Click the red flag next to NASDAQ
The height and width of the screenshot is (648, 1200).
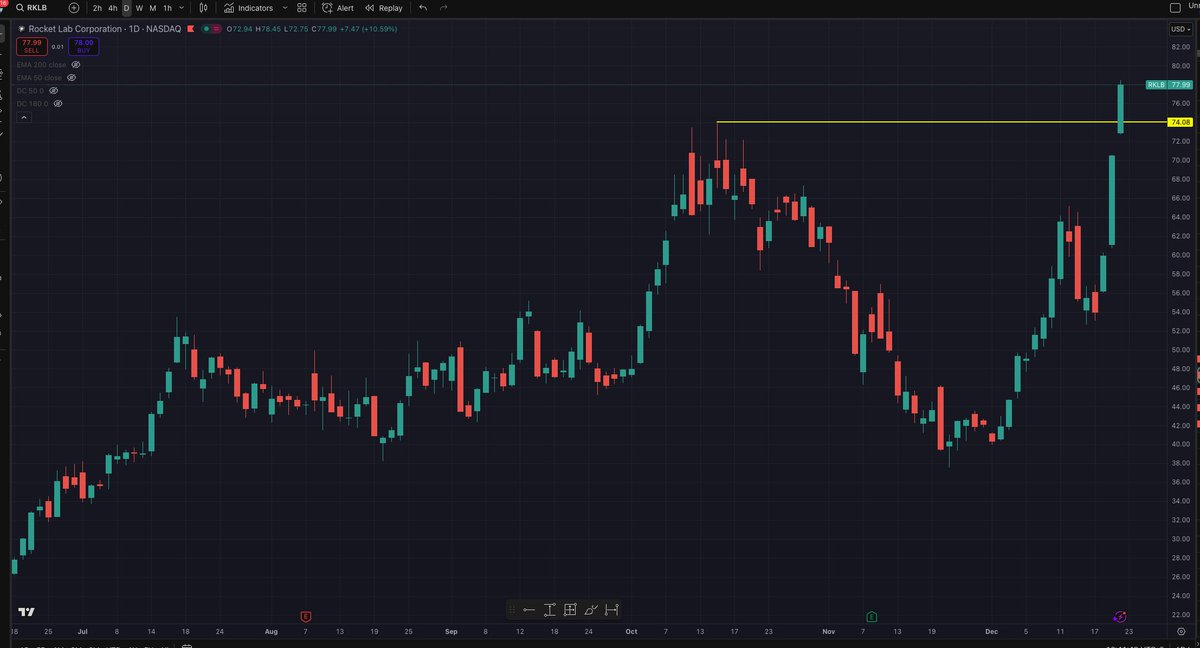coord(190,29)
